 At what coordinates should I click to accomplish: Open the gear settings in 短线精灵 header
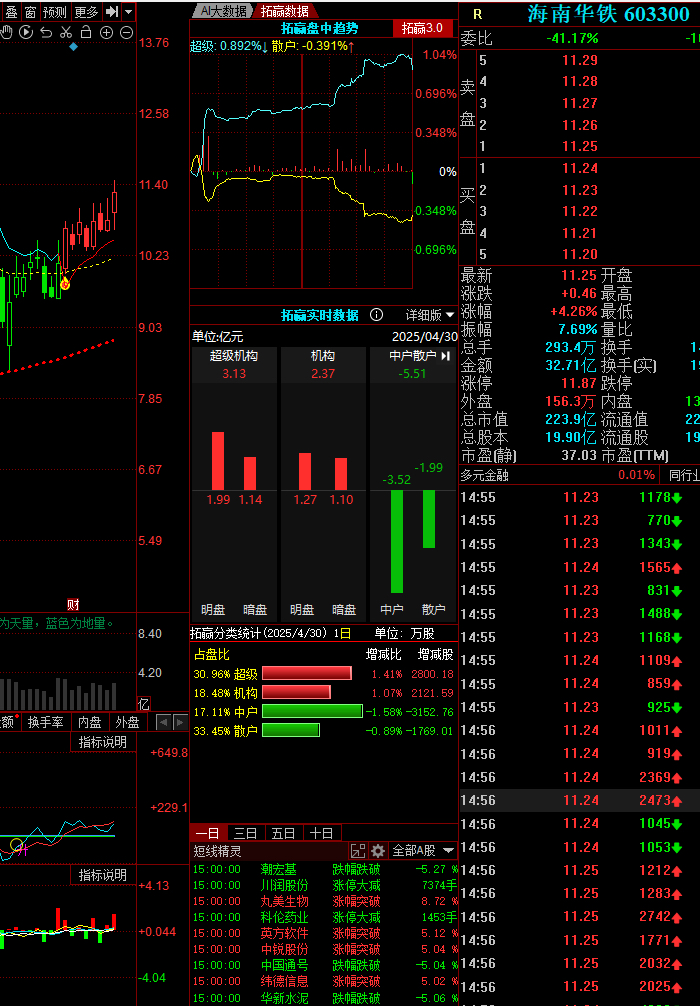click(x=378, y=851)
